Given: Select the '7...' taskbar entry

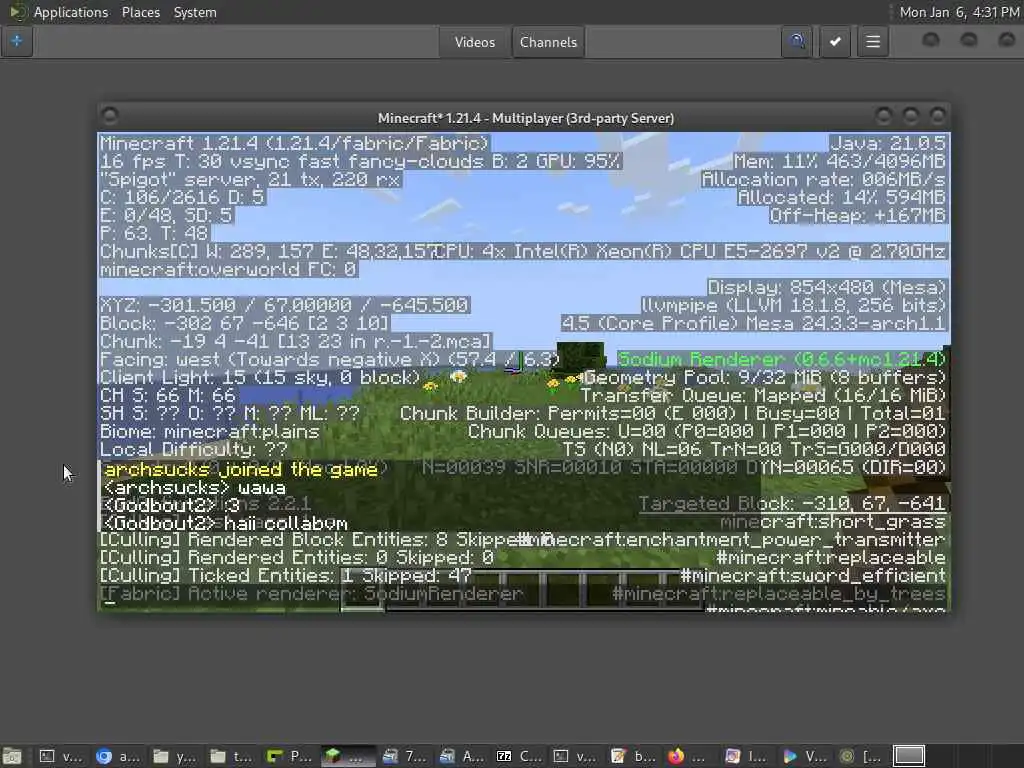Looking at the screenshot, I should 404,756.
